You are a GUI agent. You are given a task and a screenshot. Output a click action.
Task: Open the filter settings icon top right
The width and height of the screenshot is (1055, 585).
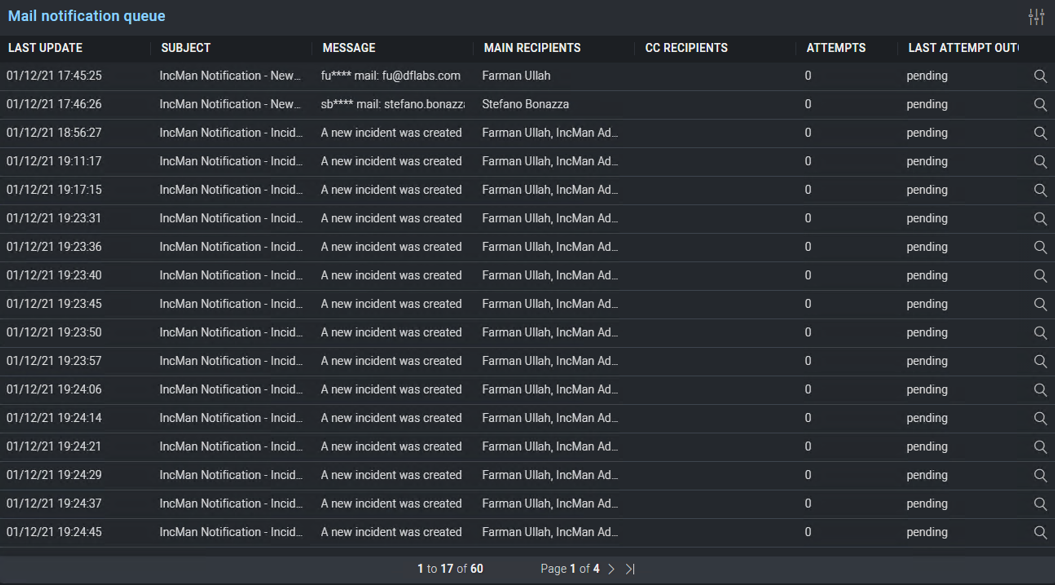(1038, 16)
